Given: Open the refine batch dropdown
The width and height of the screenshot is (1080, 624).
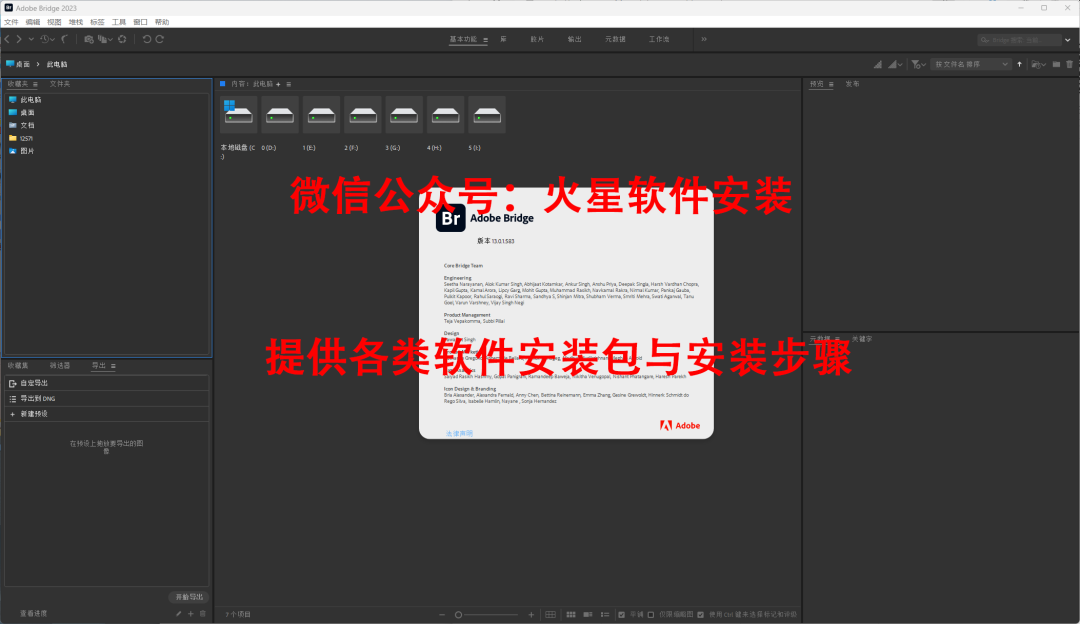Looking at the screenshot, I should tap(105, 39).
